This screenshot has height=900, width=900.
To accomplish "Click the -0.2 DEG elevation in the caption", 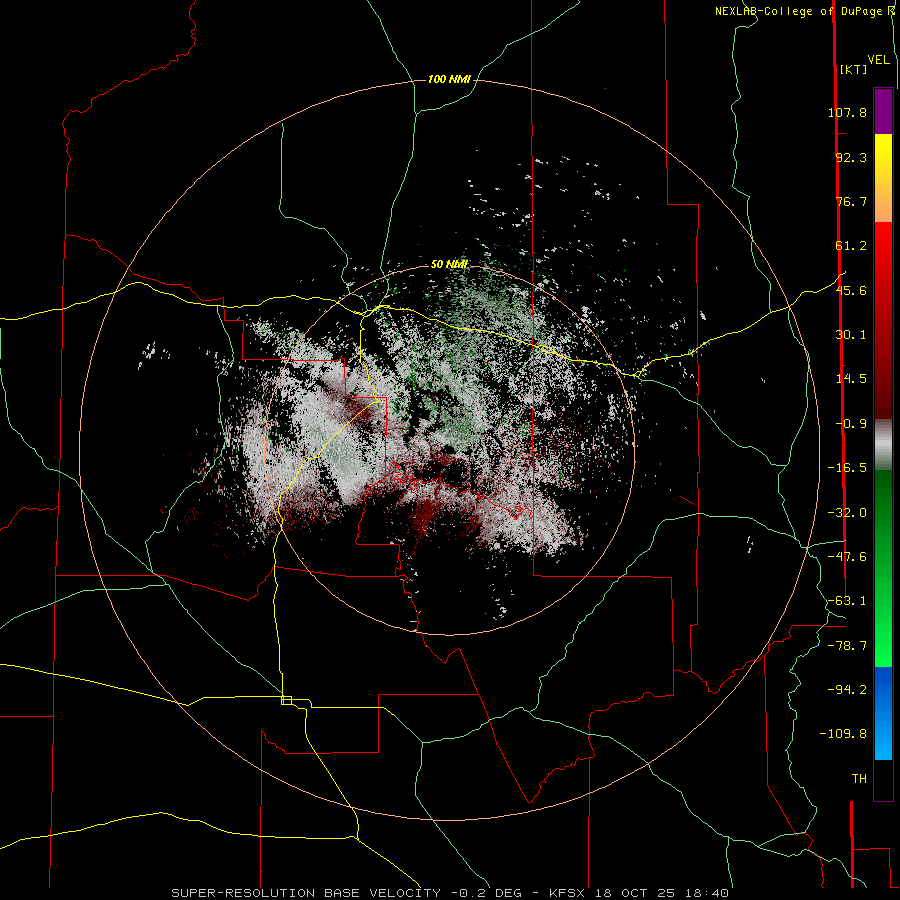I will coord(485,893).
